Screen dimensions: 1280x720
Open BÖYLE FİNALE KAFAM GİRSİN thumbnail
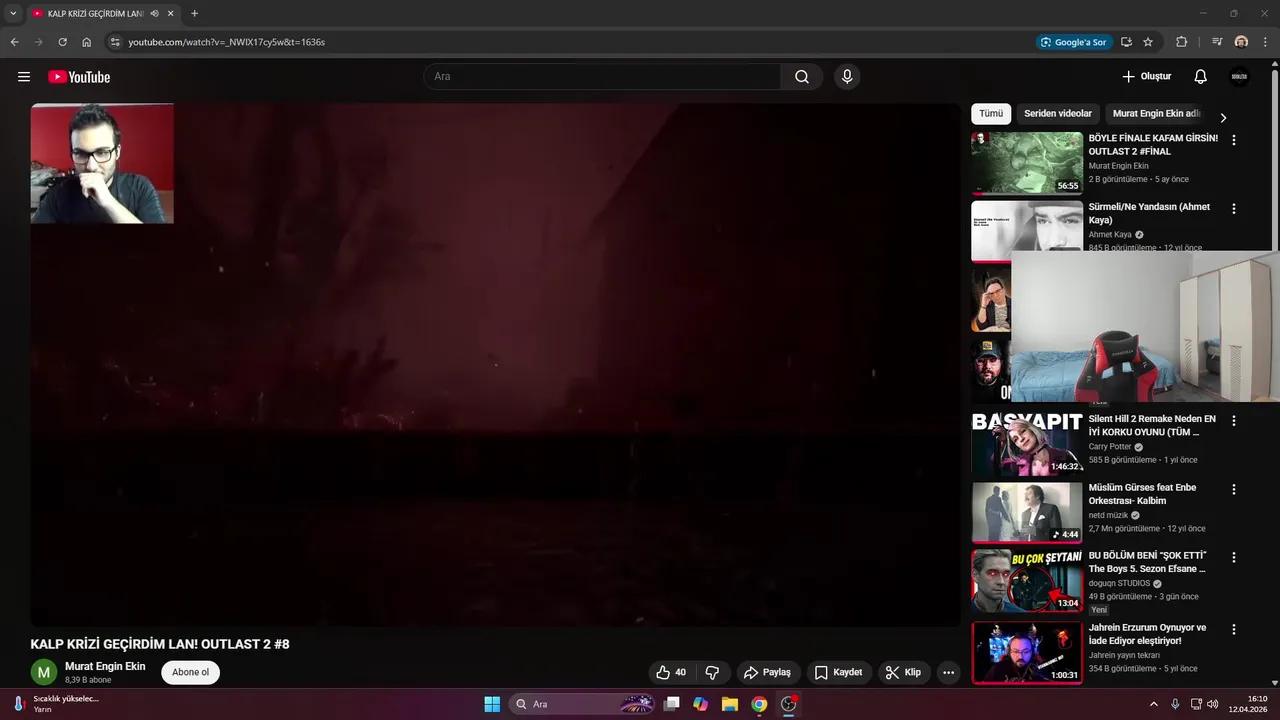1027,163
